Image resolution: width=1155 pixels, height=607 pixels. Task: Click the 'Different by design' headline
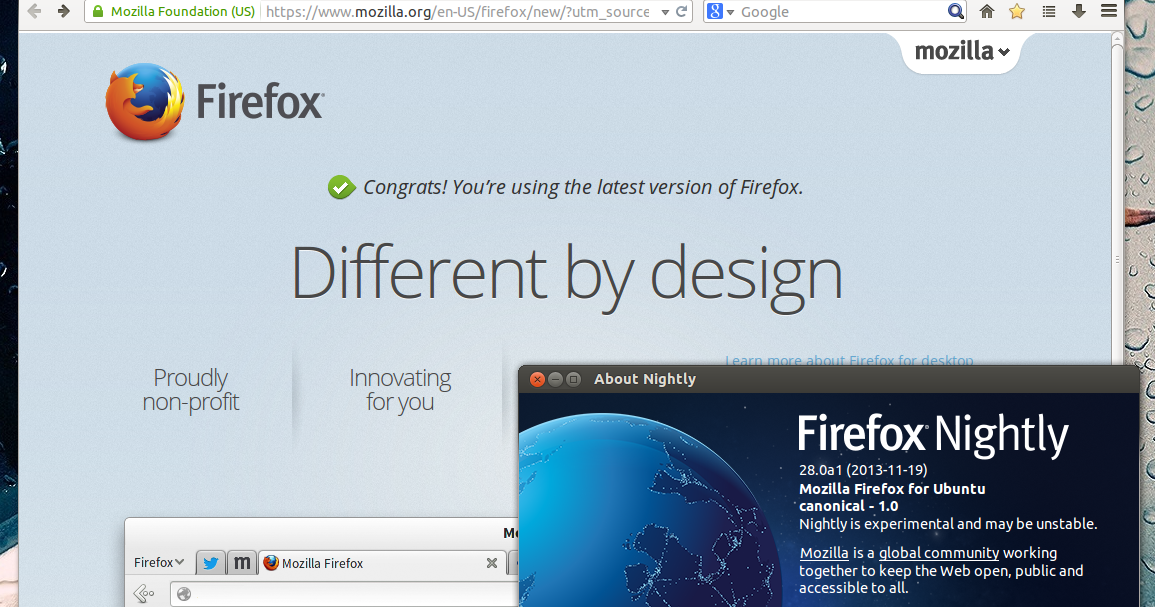click(x=566, y=276)
